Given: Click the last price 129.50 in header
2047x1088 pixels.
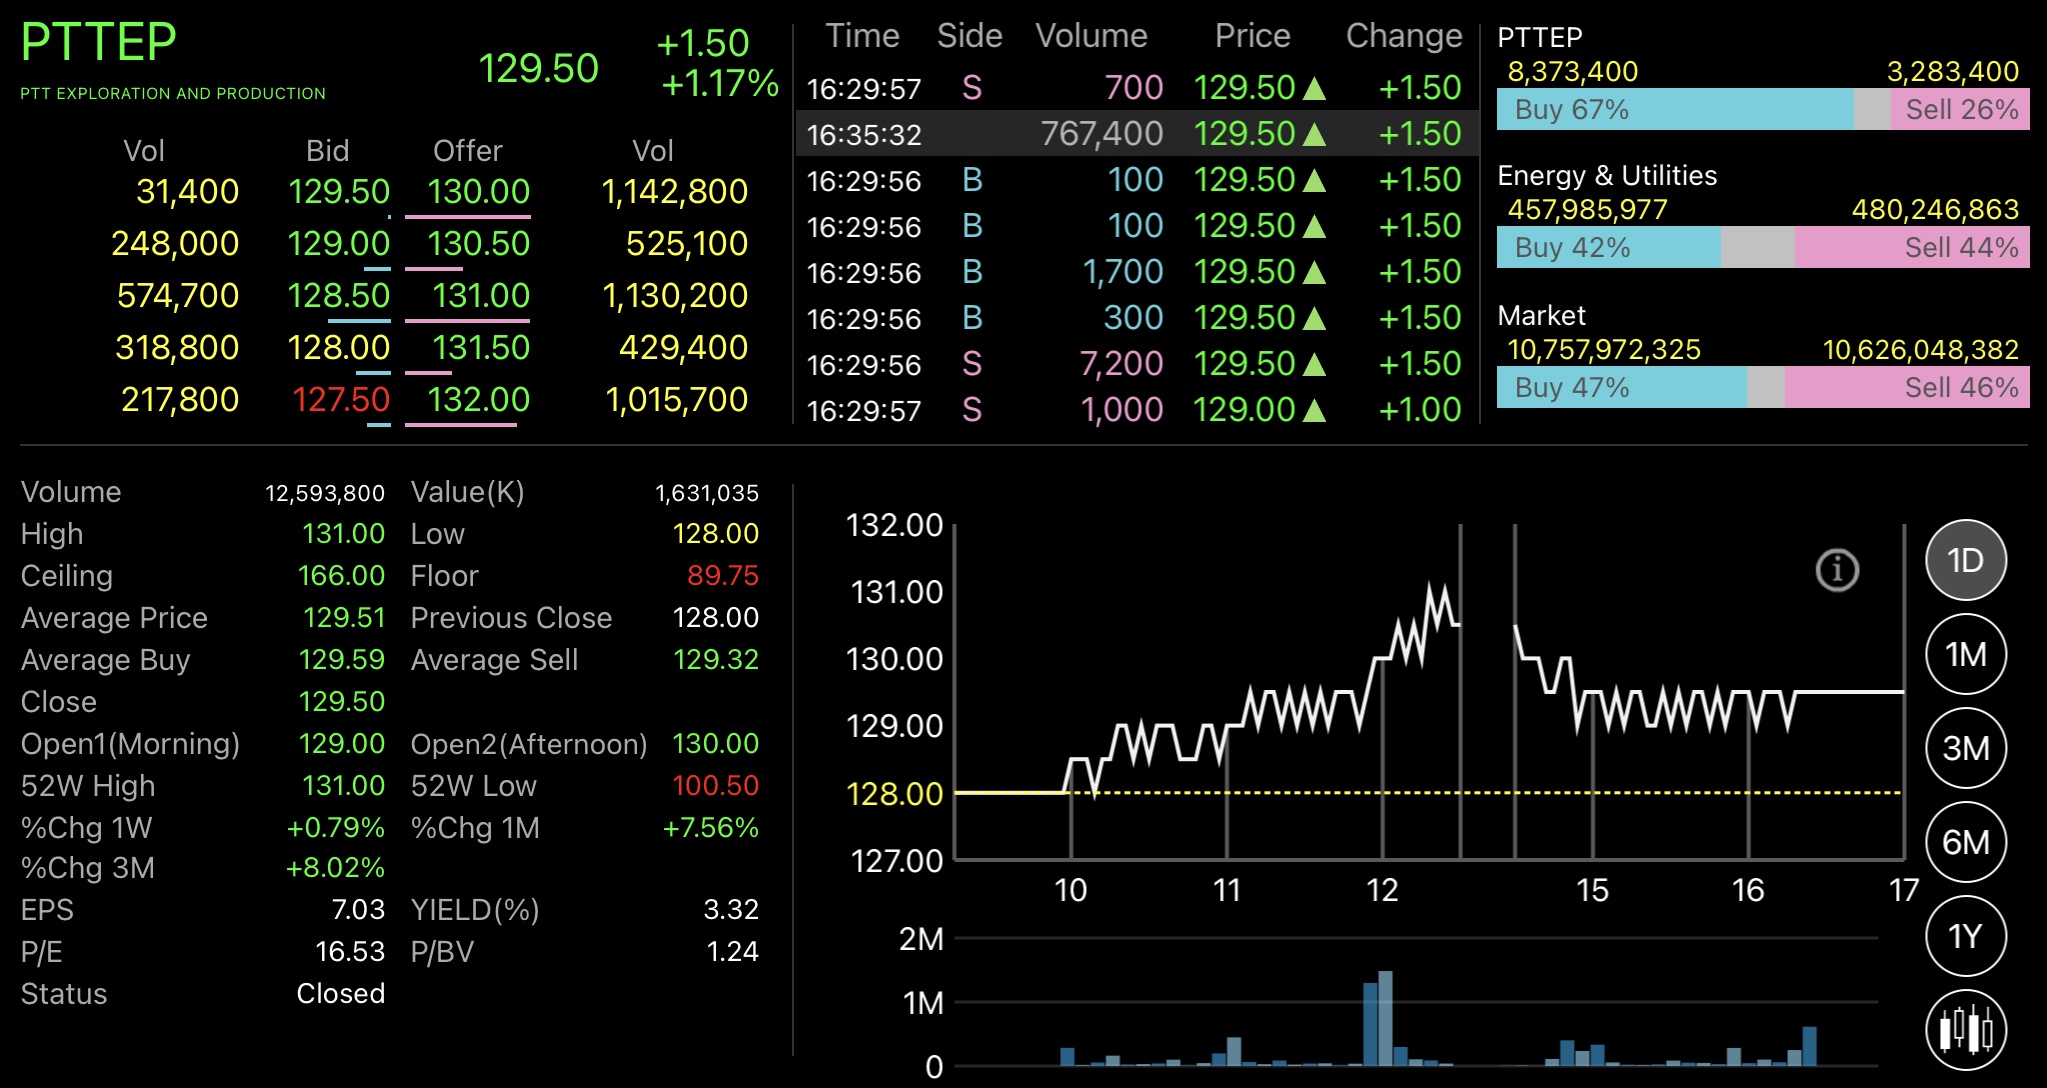Looking at the screenshot, I should pyautogui.click(x=538, y=68).
